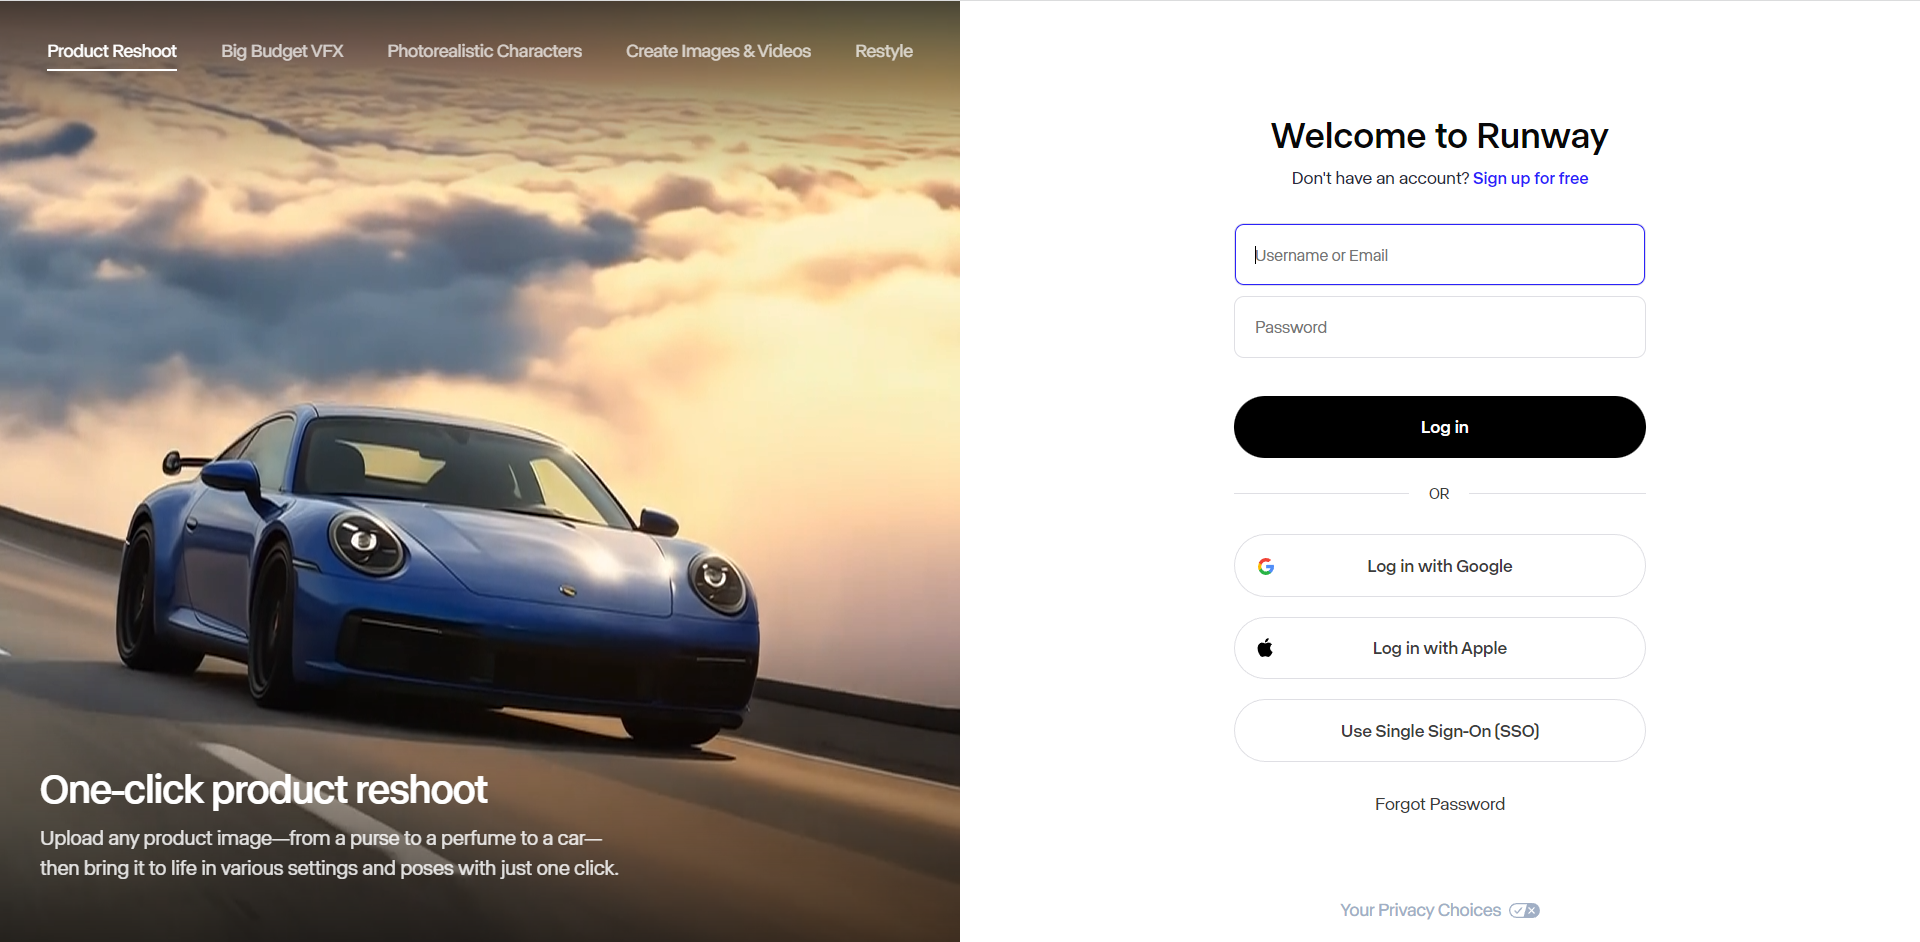The image size is (1920, 942).
Task: Open Your Privacy Choices link
Action: [x=1421, y=910]
